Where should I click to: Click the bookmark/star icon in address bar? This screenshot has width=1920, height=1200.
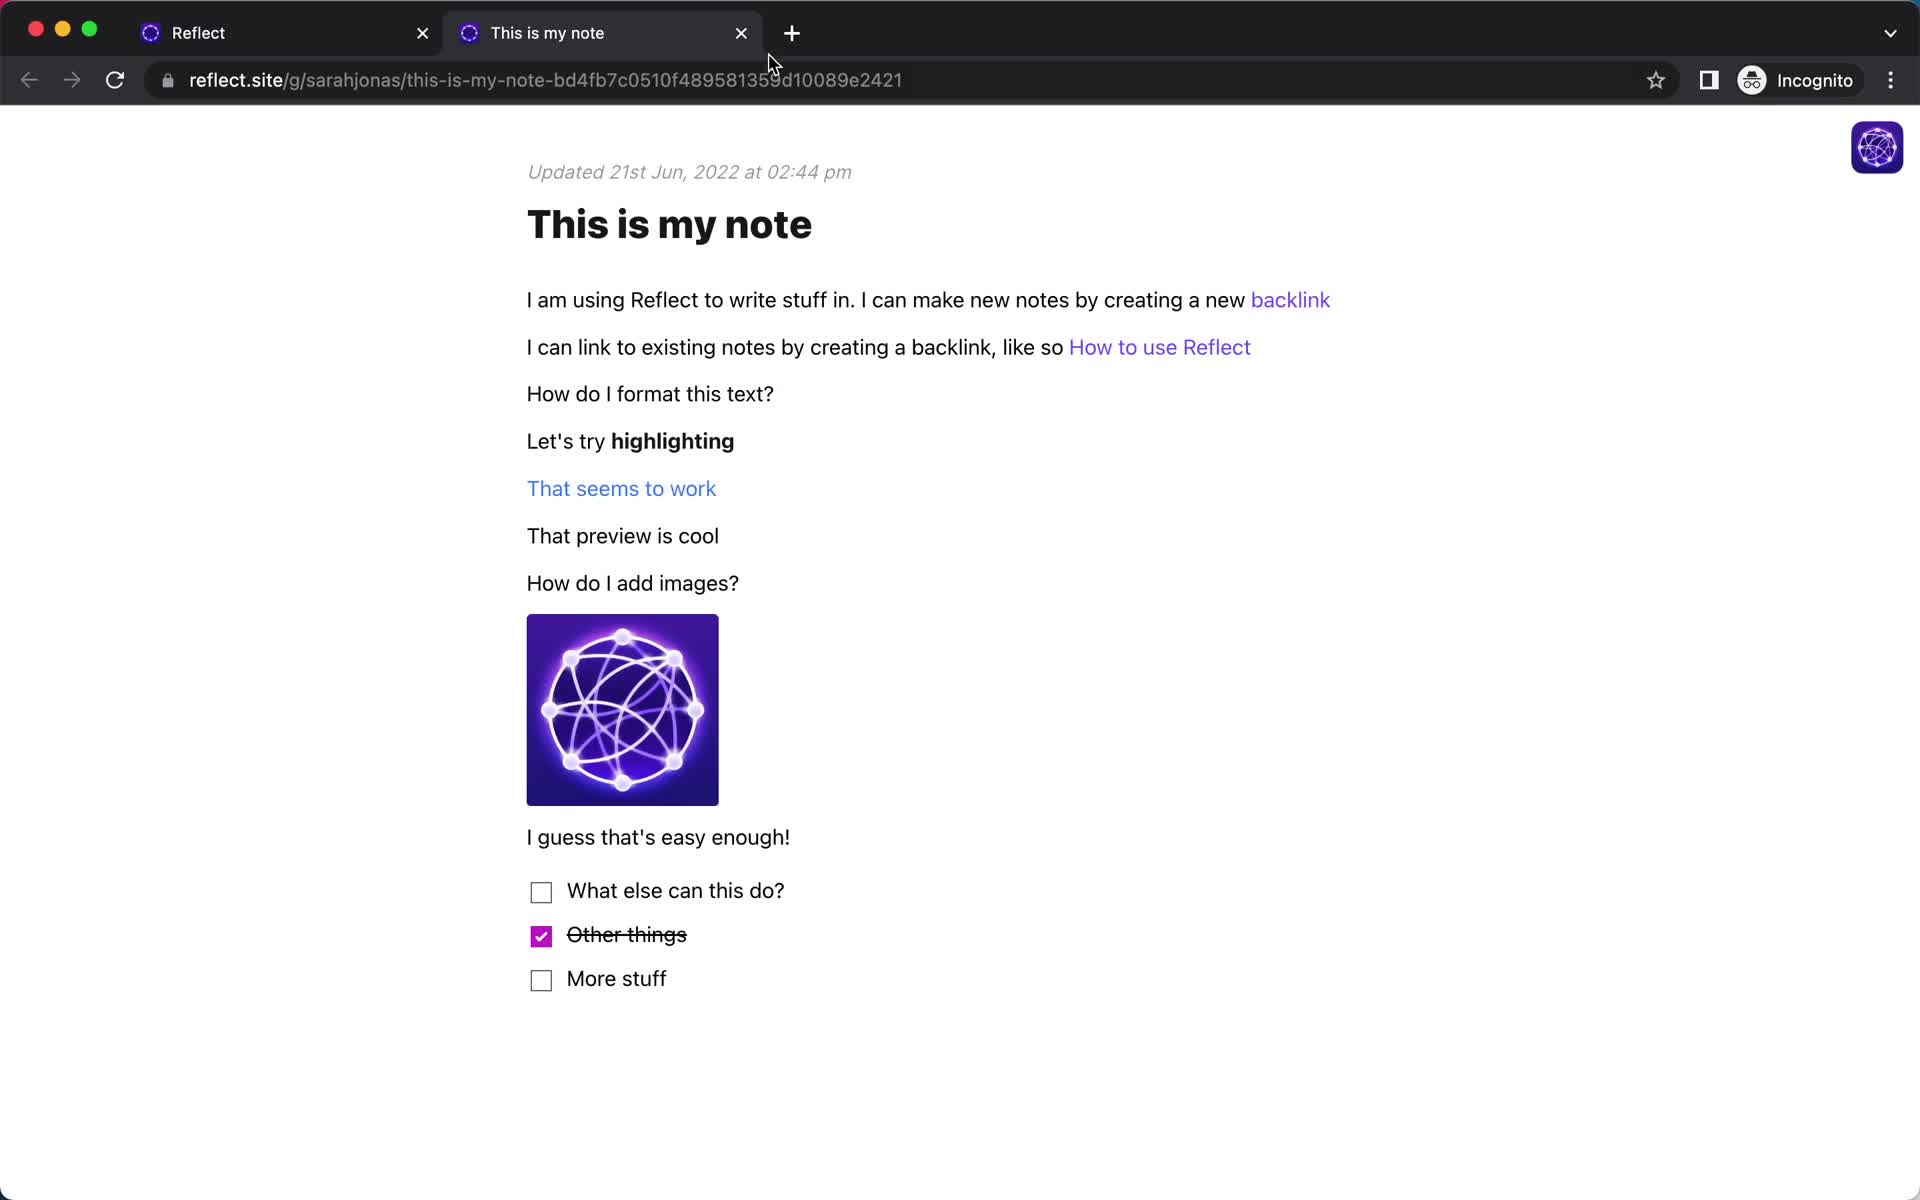pos(1655,80)
